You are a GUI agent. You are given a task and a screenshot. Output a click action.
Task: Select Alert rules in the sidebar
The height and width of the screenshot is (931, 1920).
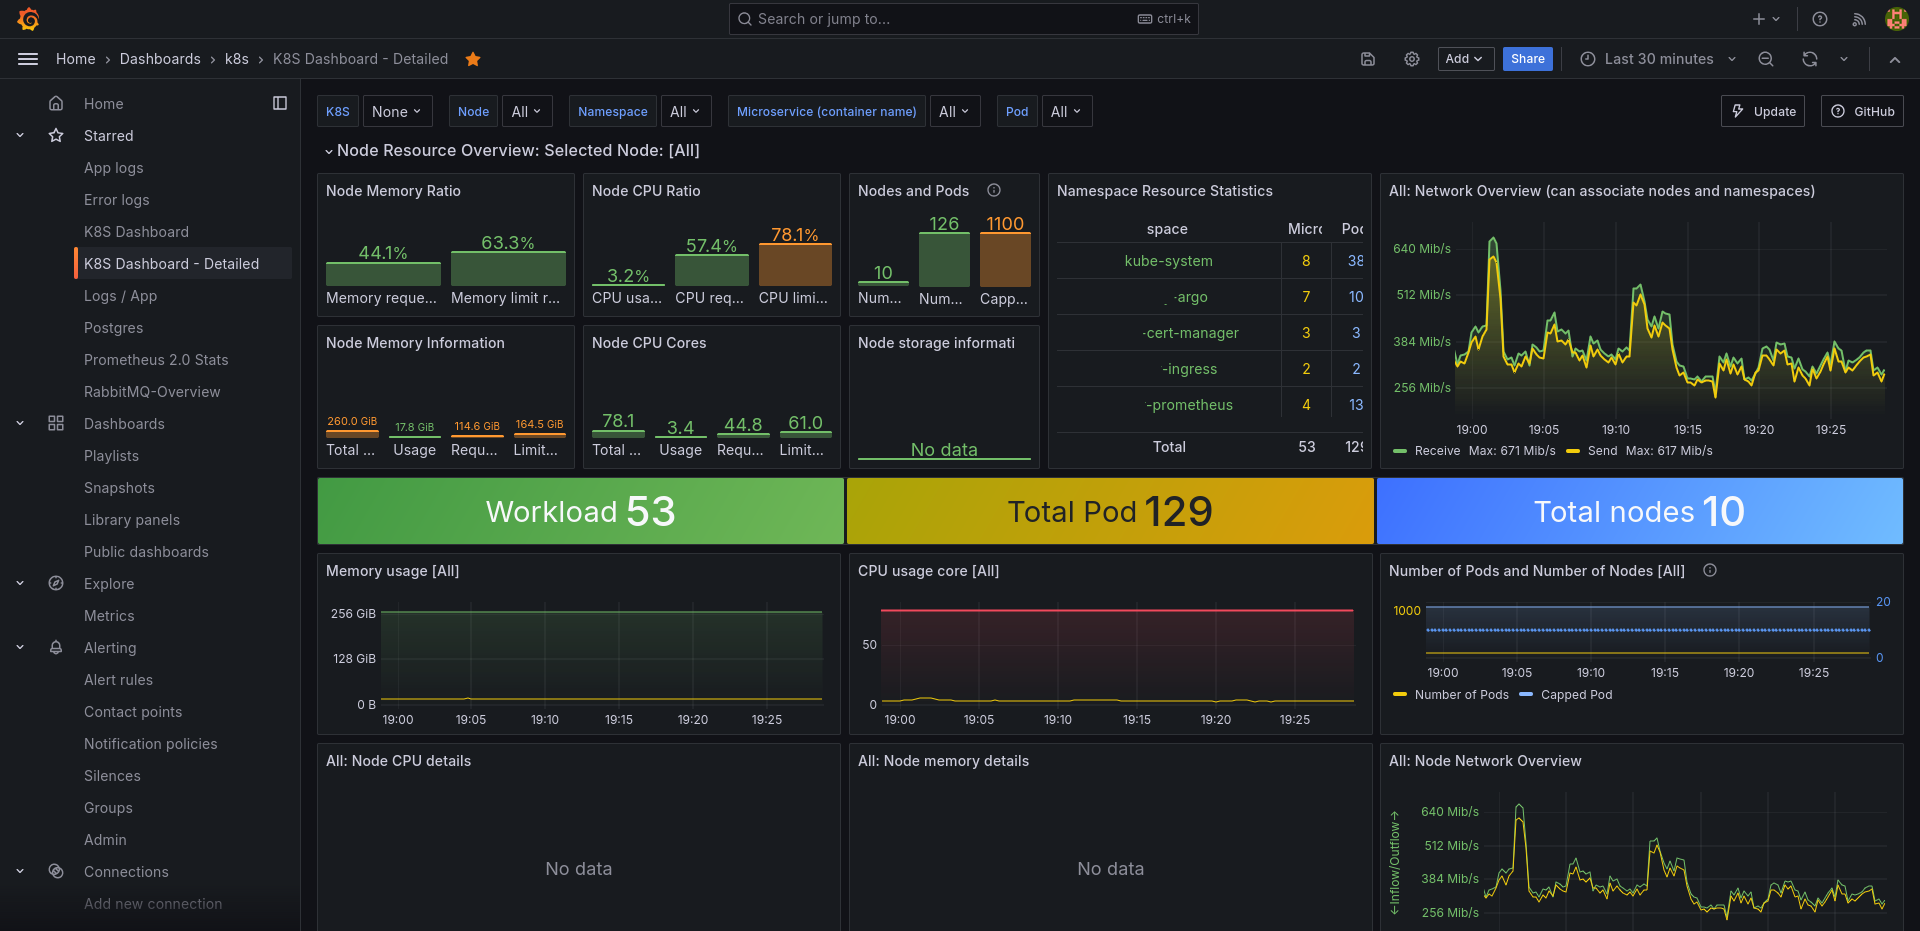pyautogui.click(x=118, y=680)
